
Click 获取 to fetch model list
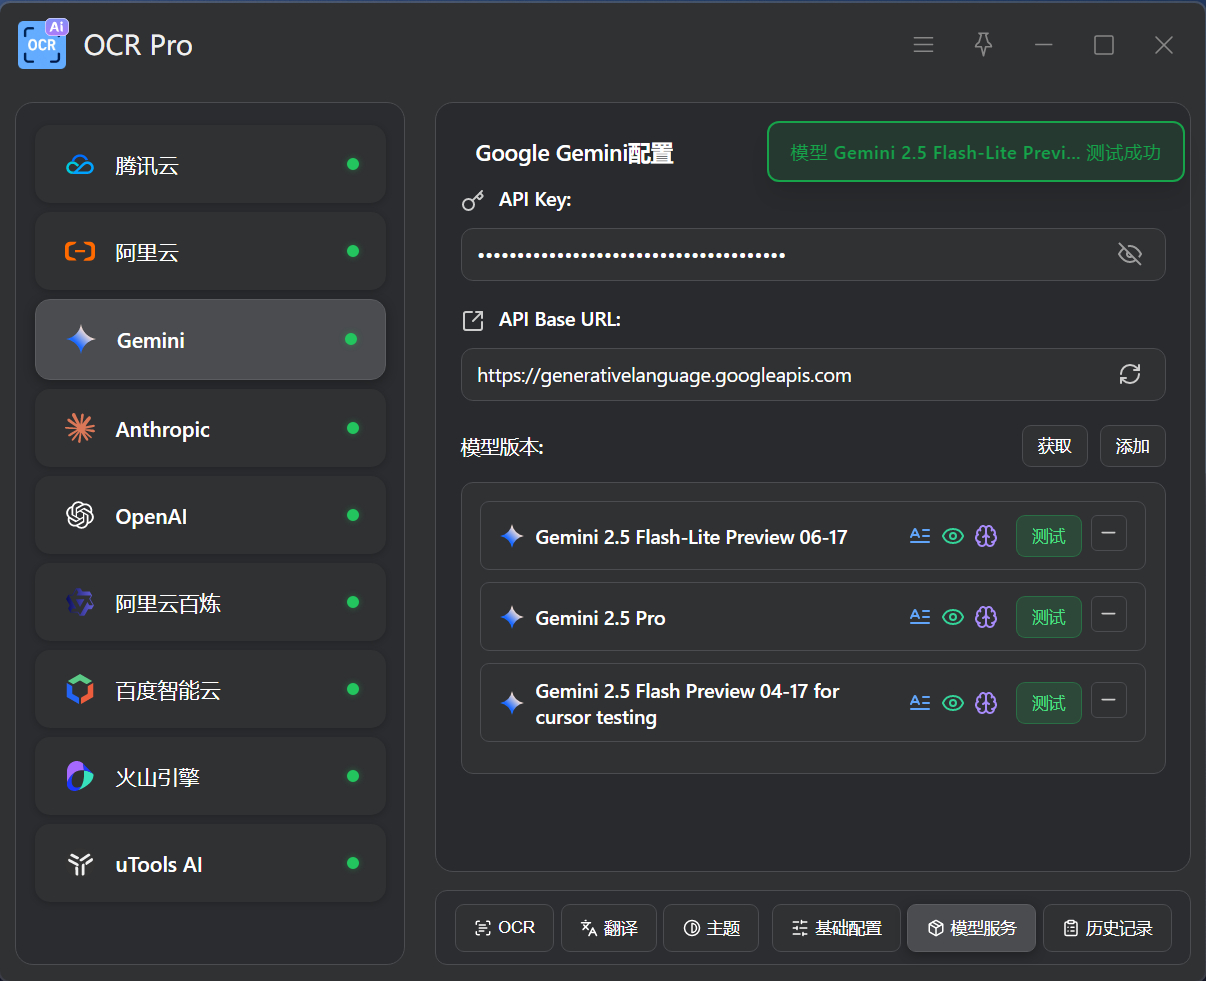point(1055,446)
